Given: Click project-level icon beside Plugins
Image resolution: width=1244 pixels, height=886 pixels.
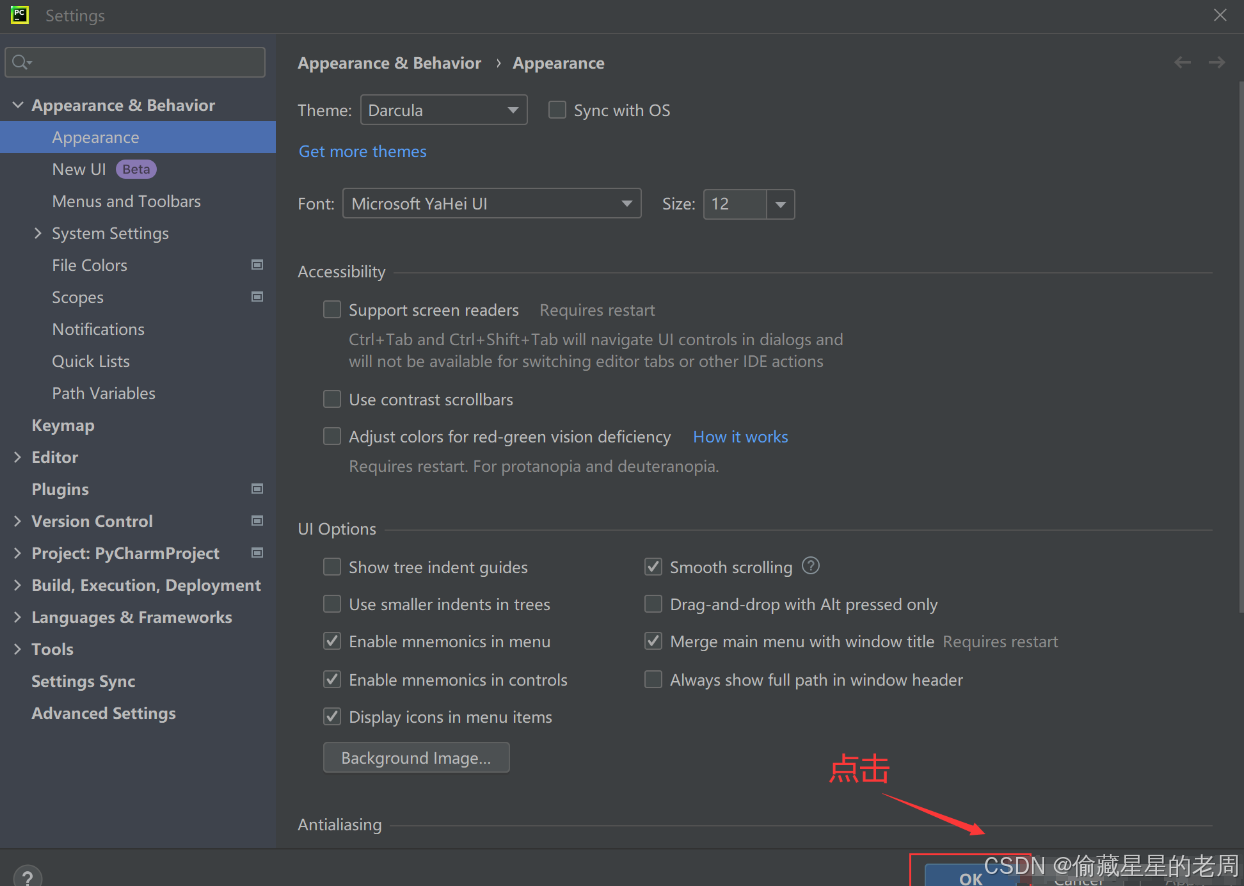Looking at the screenshot, I should [x=257, y=489].
